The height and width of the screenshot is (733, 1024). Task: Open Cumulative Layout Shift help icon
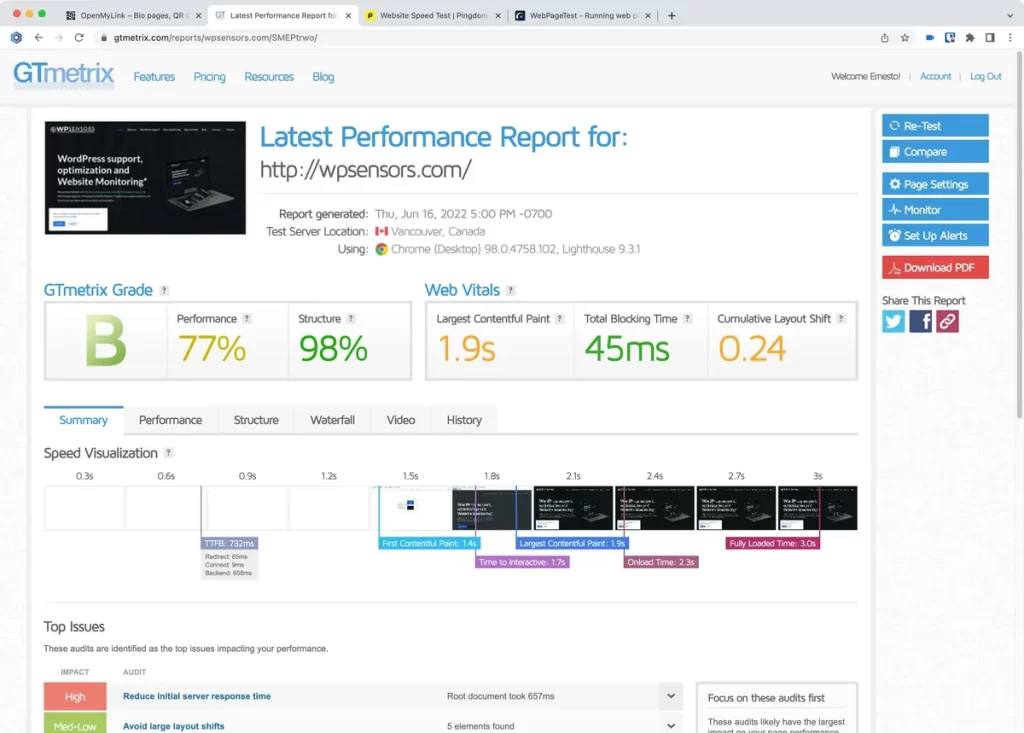tap(841, 319)
